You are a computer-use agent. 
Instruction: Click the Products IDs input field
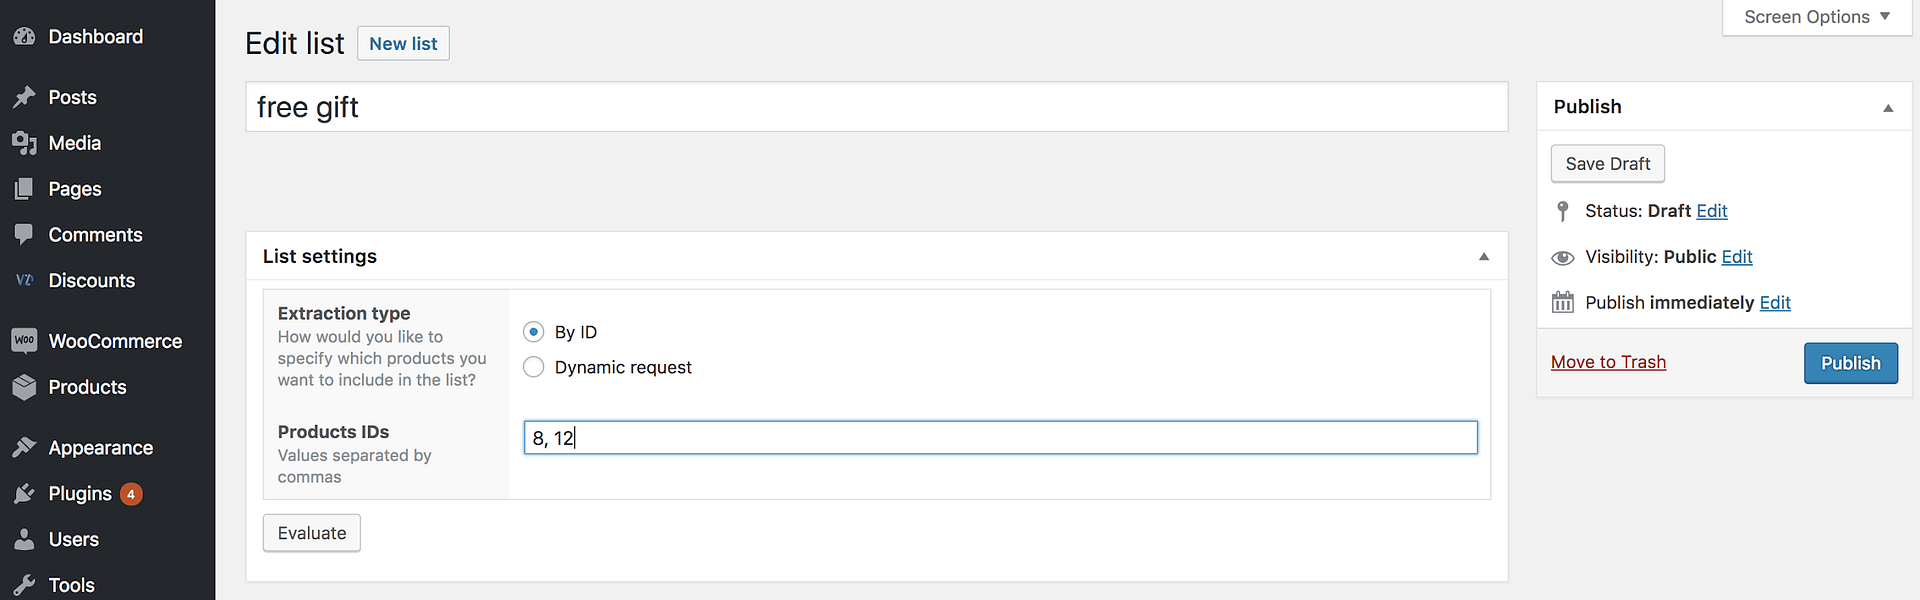(x=1000, y=438)
